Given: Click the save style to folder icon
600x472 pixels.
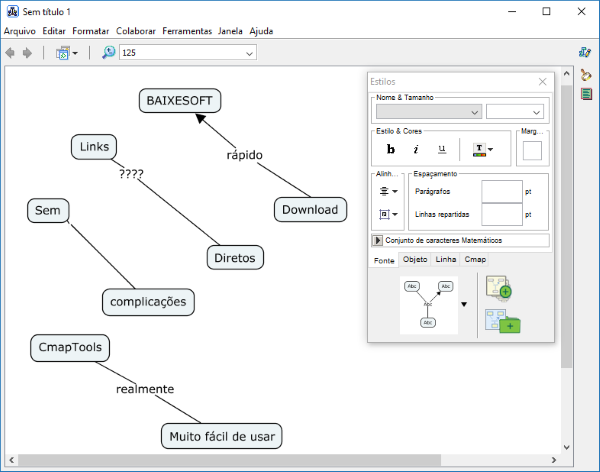Looking at the screenshot, I should pos(502,321).
